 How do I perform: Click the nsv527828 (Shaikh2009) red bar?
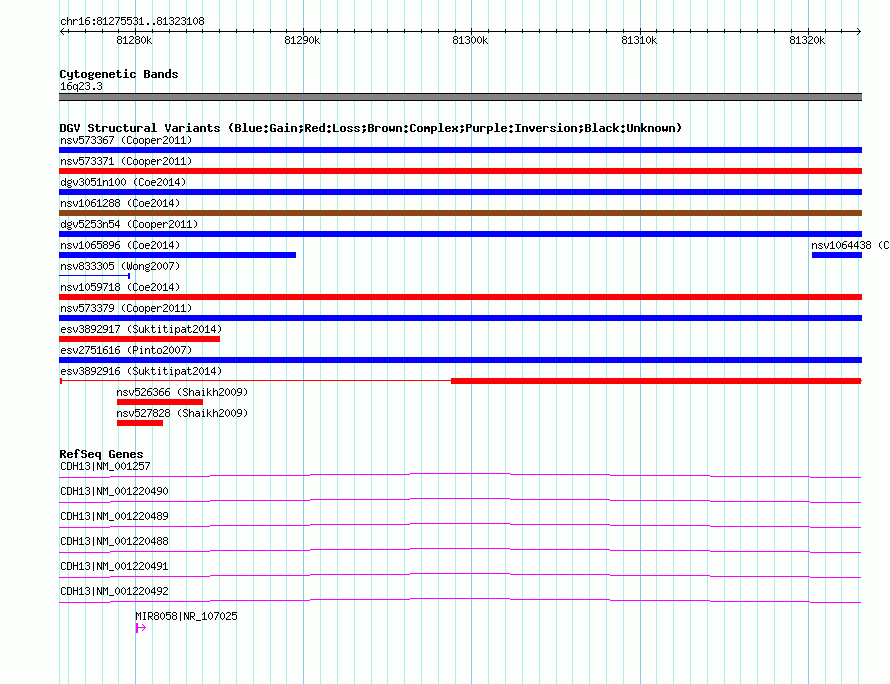[x=140, y=423]
